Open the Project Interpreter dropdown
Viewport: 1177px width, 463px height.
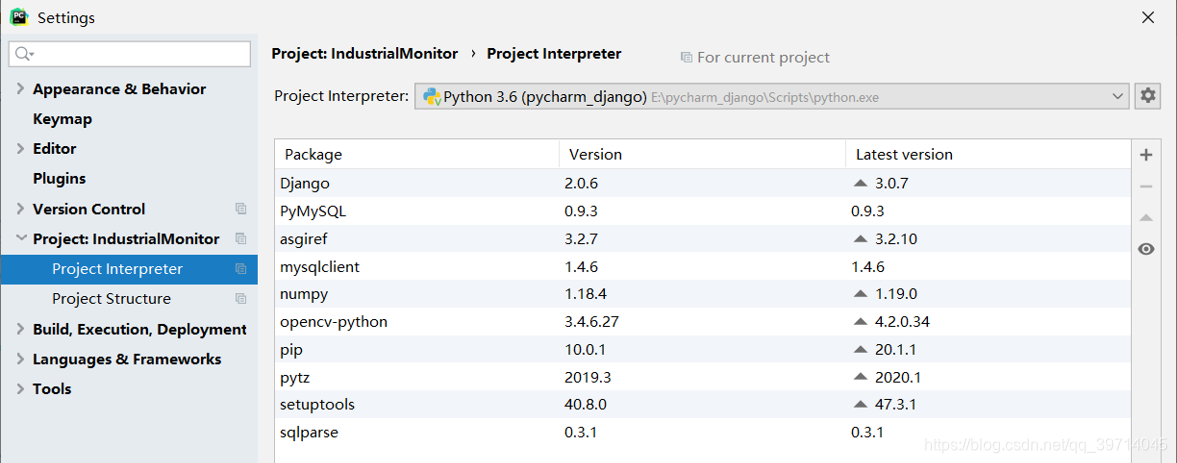click(x=1117, y=97)
